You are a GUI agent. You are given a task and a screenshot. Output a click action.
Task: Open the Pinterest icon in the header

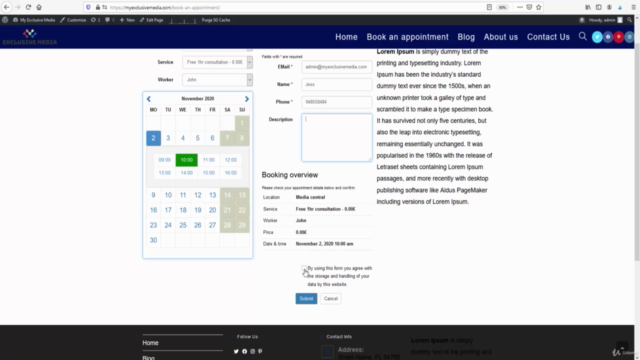618,37
